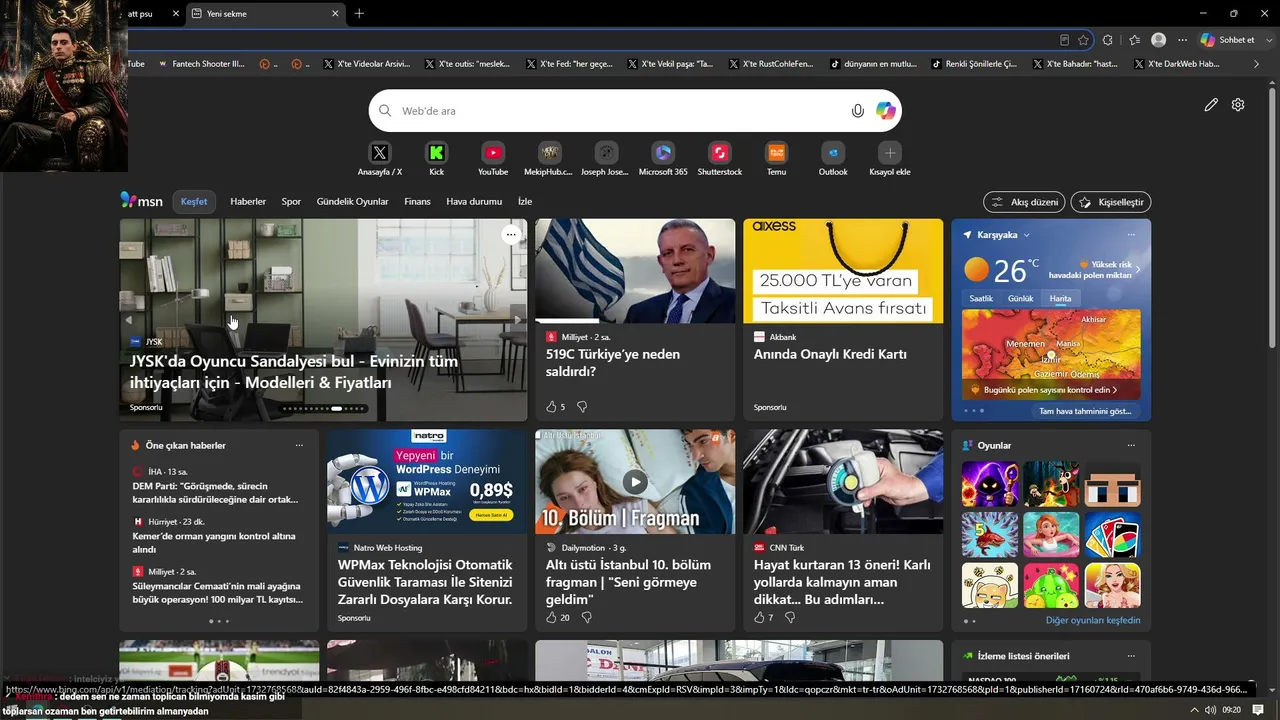This screenshot has height=720, width=1280.
Task: Select the Harita weather map tab
Action: click(1060, 299)
